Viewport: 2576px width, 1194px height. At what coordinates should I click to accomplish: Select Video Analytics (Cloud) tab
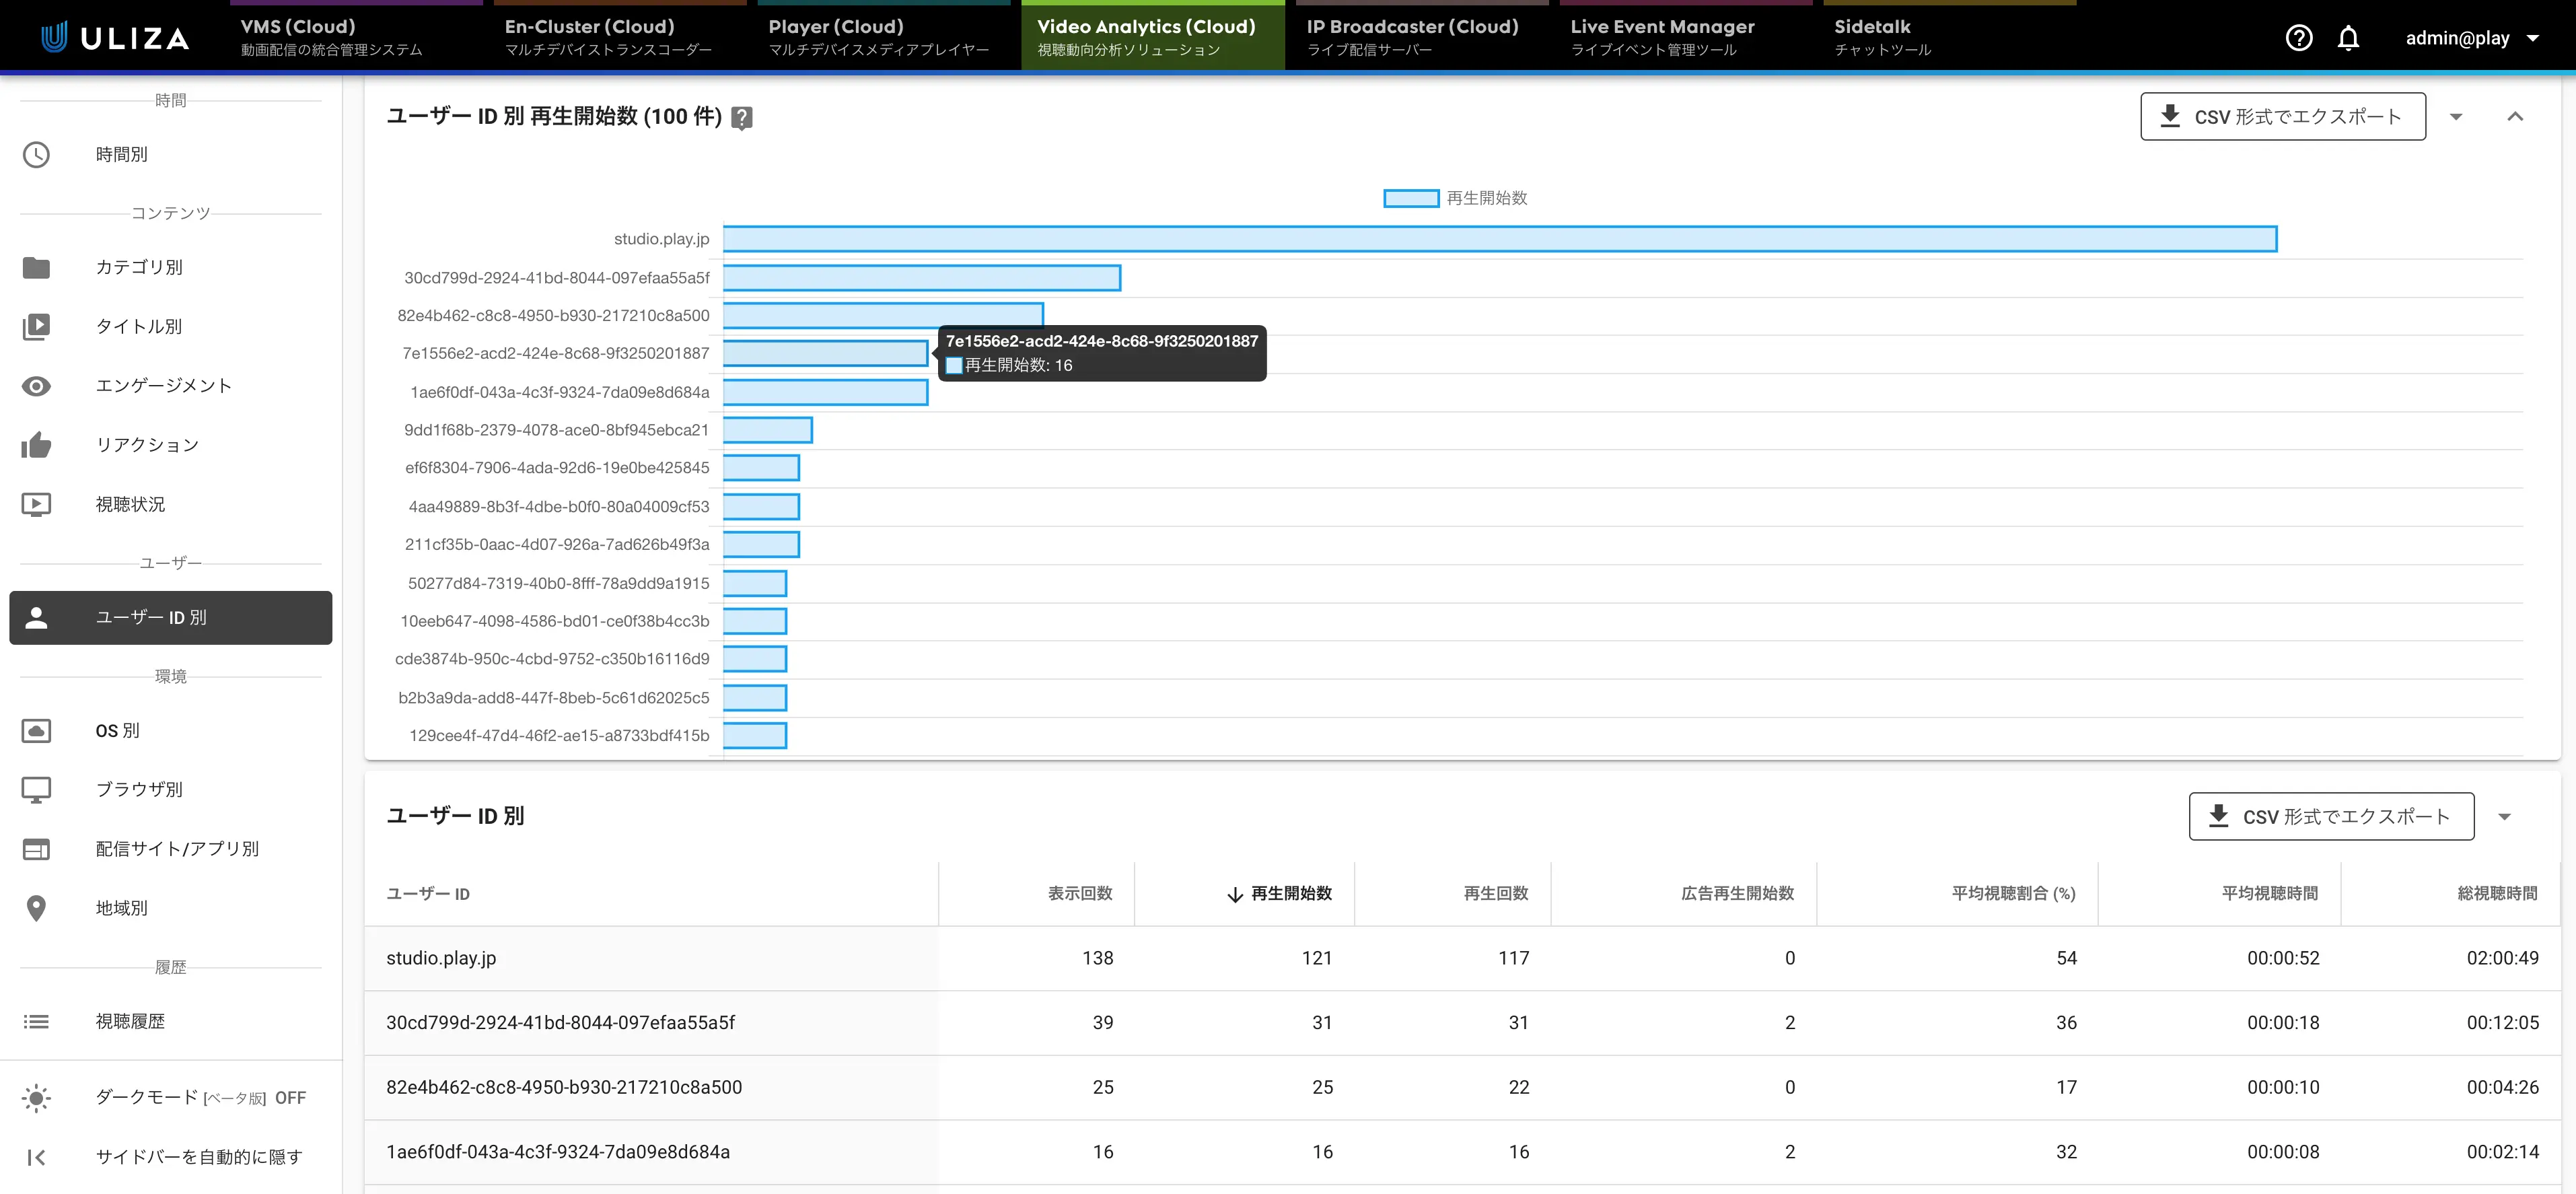(x=1152, y=36)
